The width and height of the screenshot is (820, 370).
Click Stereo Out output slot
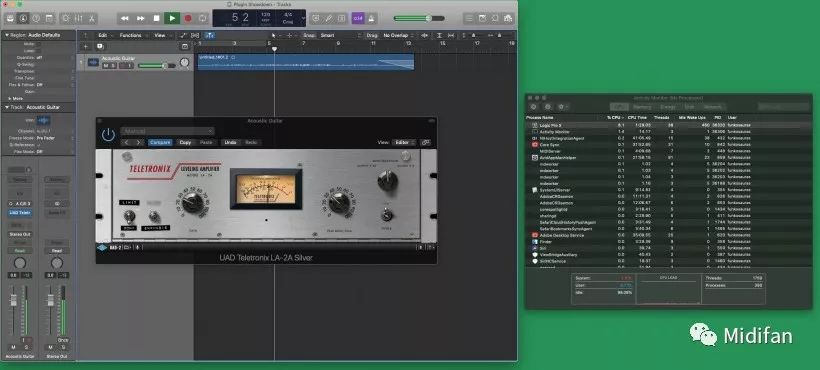(19, 235)
